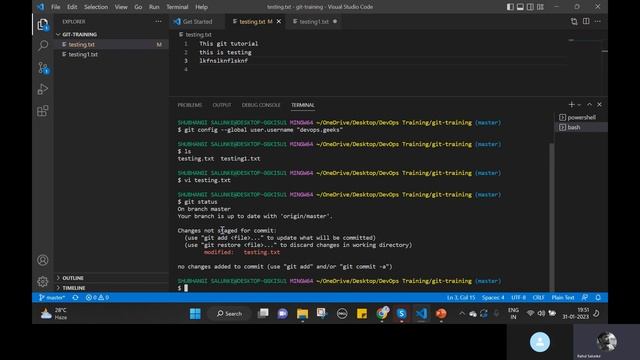640x360 pixels.
Task: Select the Terminal panel tab
Action: 302,105
